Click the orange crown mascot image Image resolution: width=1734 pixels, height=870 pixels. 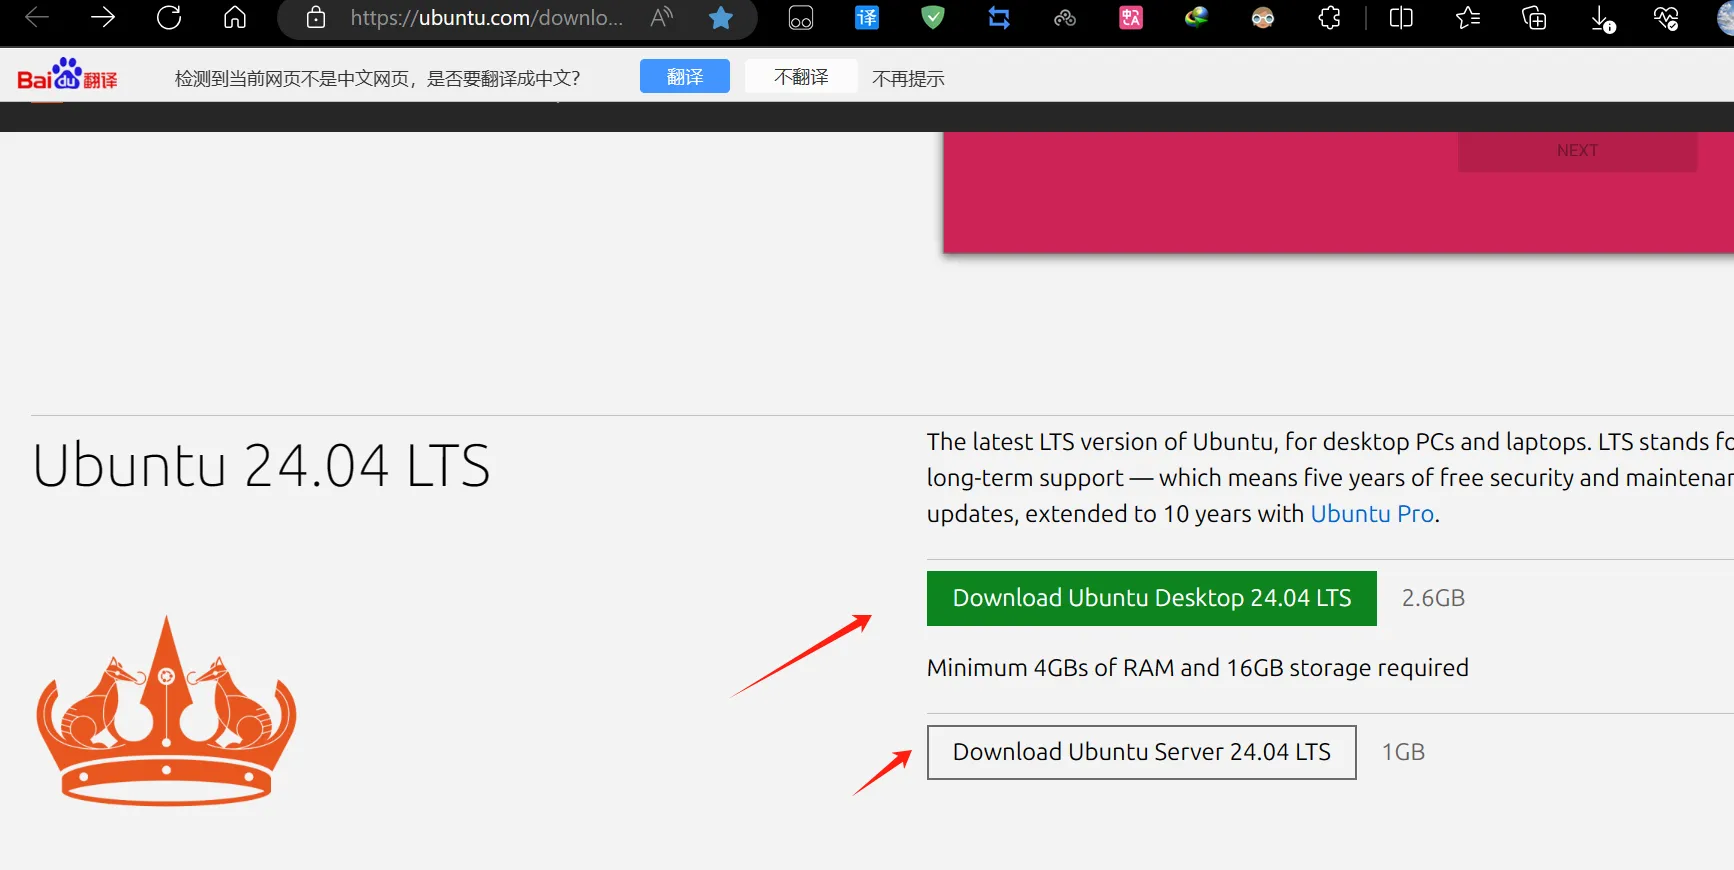pyautogui.click(x=167, y=711)
